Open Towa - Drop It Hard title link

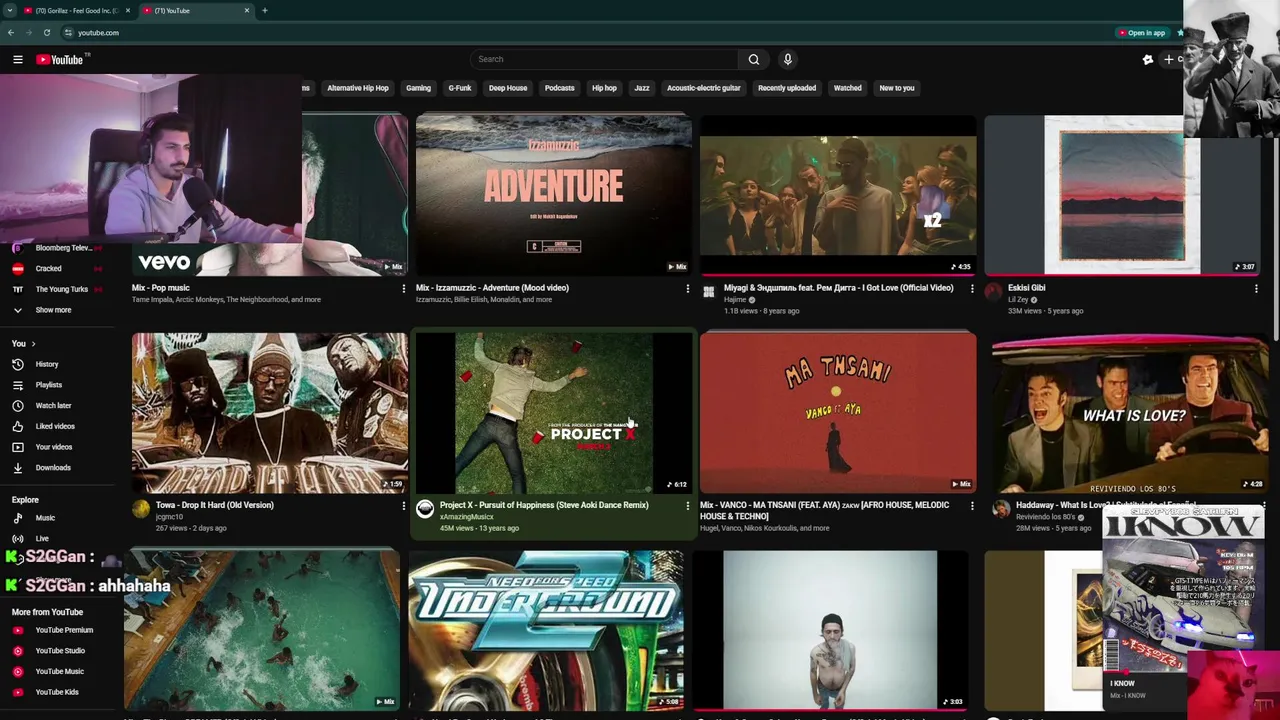(x=215, y=505)
